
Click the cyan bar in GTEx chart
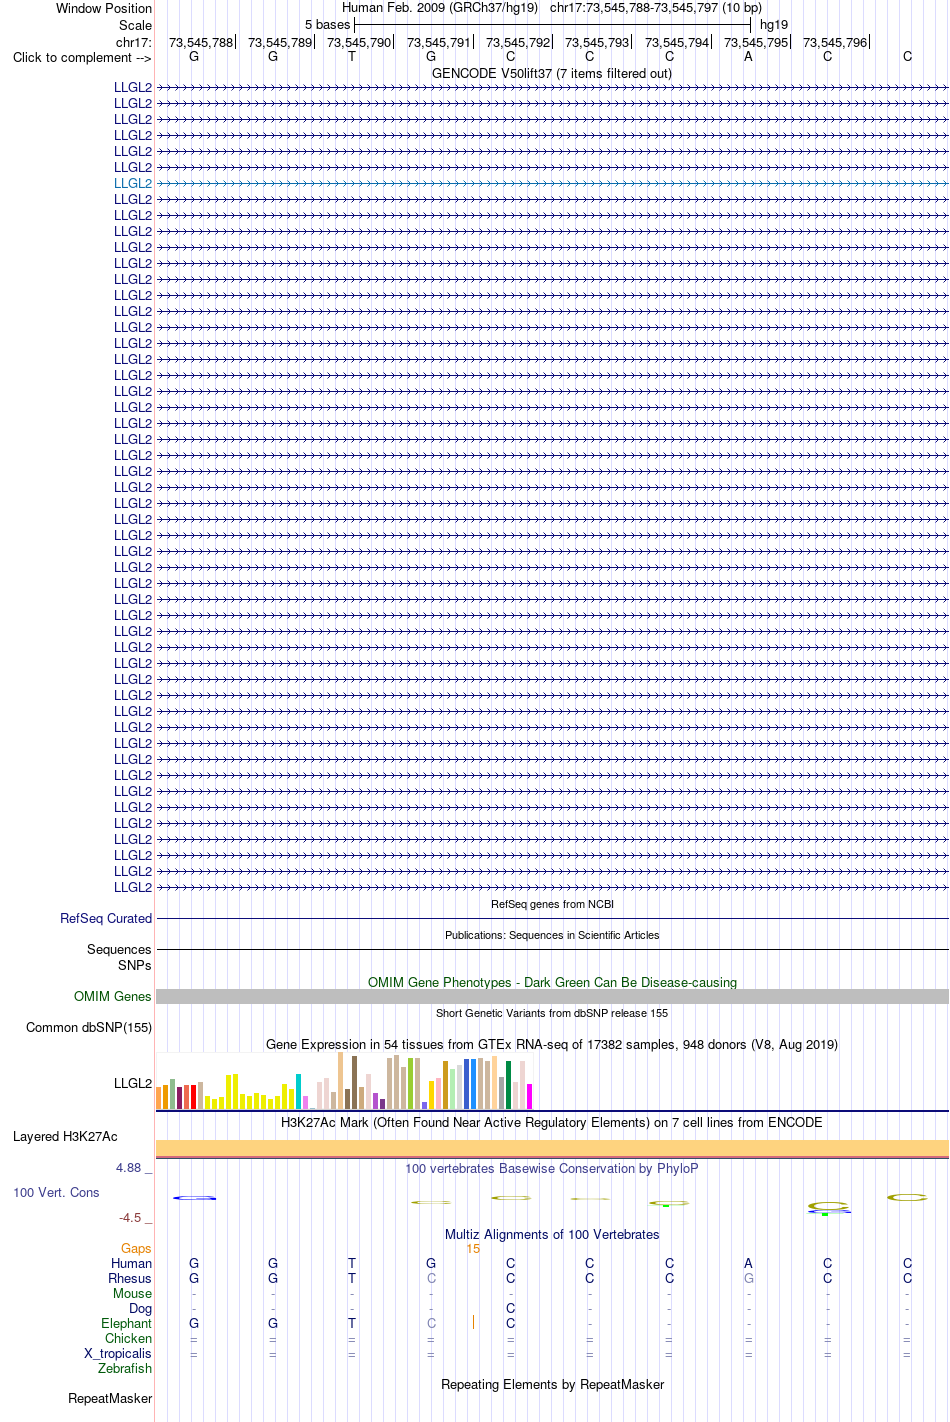[299, 1091]
